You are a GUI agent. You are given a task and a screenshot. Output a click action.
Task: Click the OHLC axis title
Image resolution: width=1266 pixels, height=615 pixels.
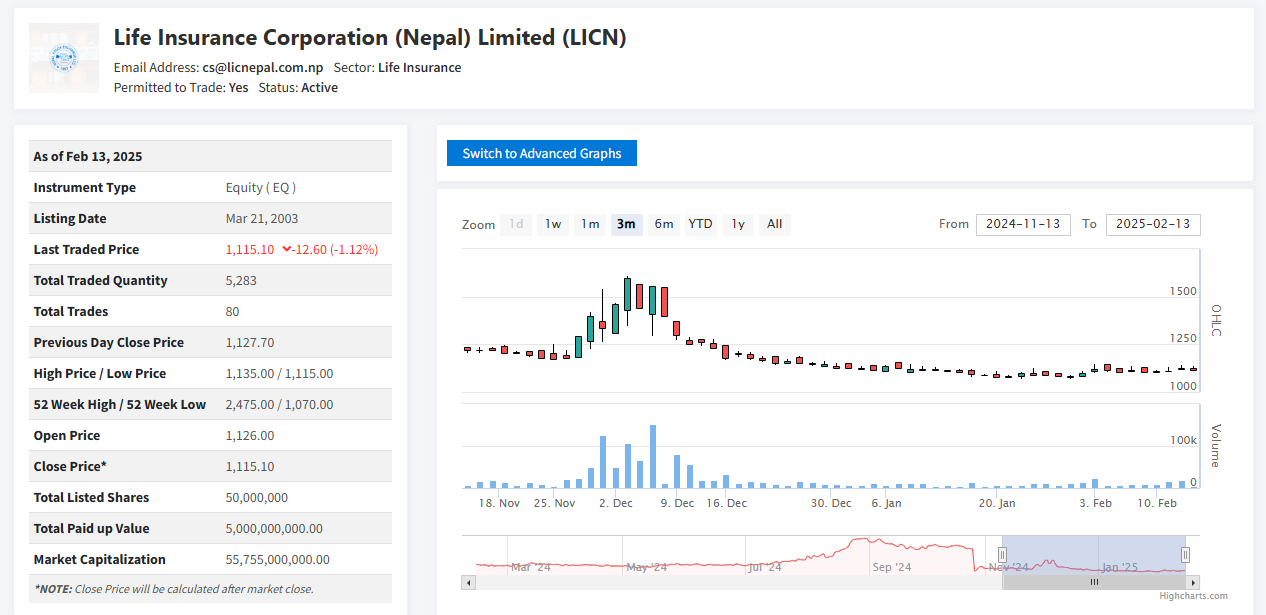pos(1217,320)
